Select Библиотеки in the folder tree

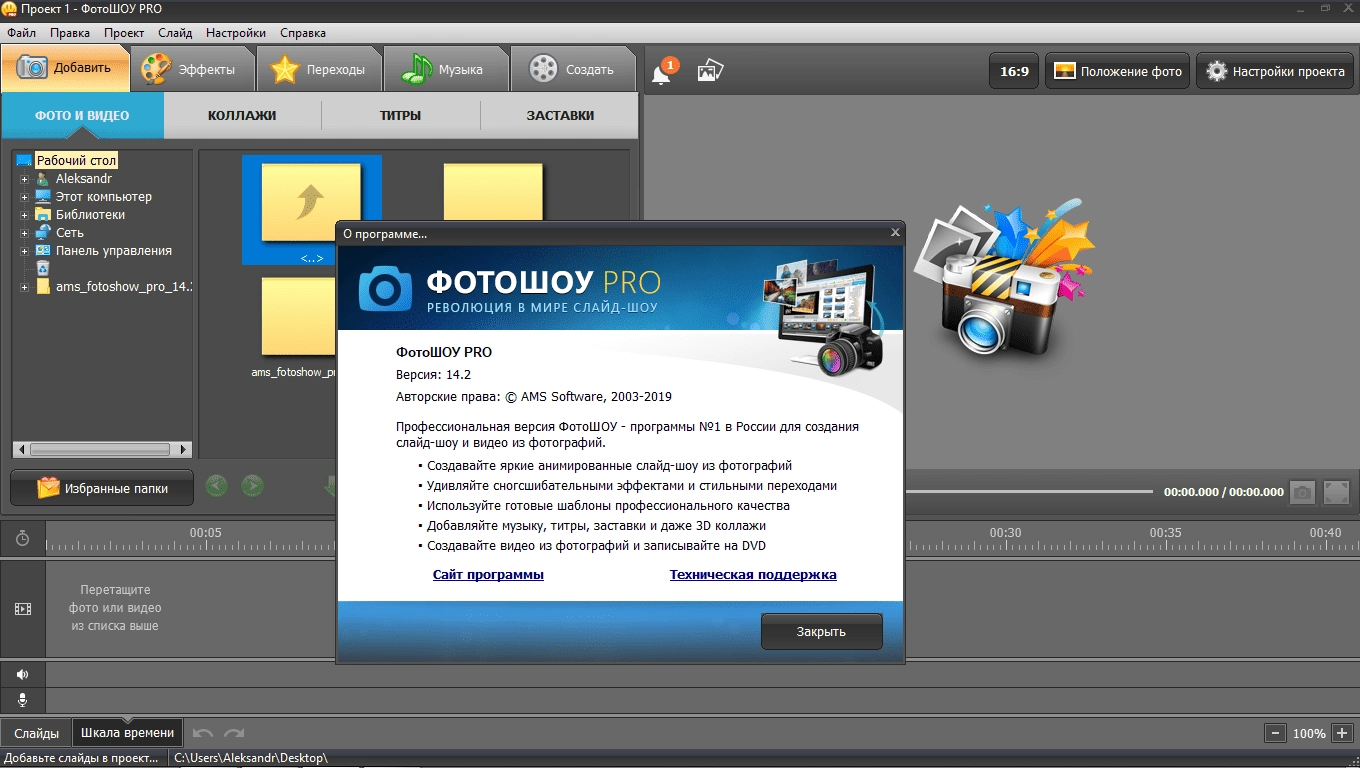(x=90, y=215)
